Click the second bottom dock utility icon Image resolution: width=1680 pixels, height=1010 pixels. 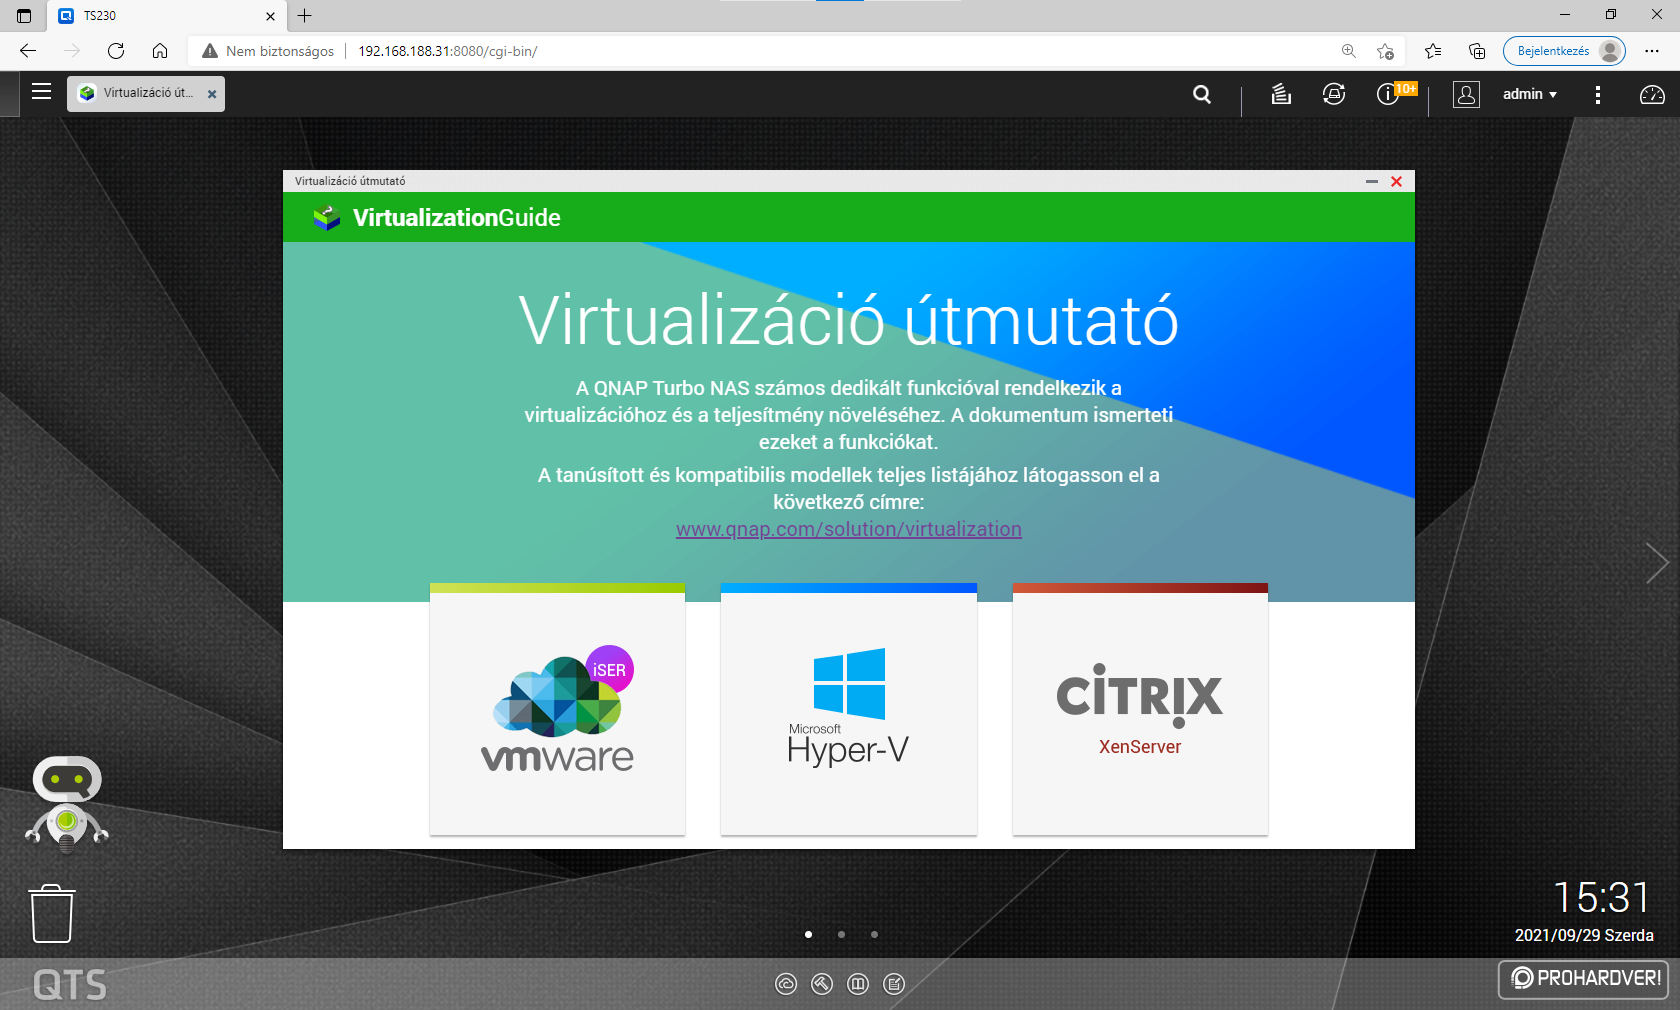[822, 984]
